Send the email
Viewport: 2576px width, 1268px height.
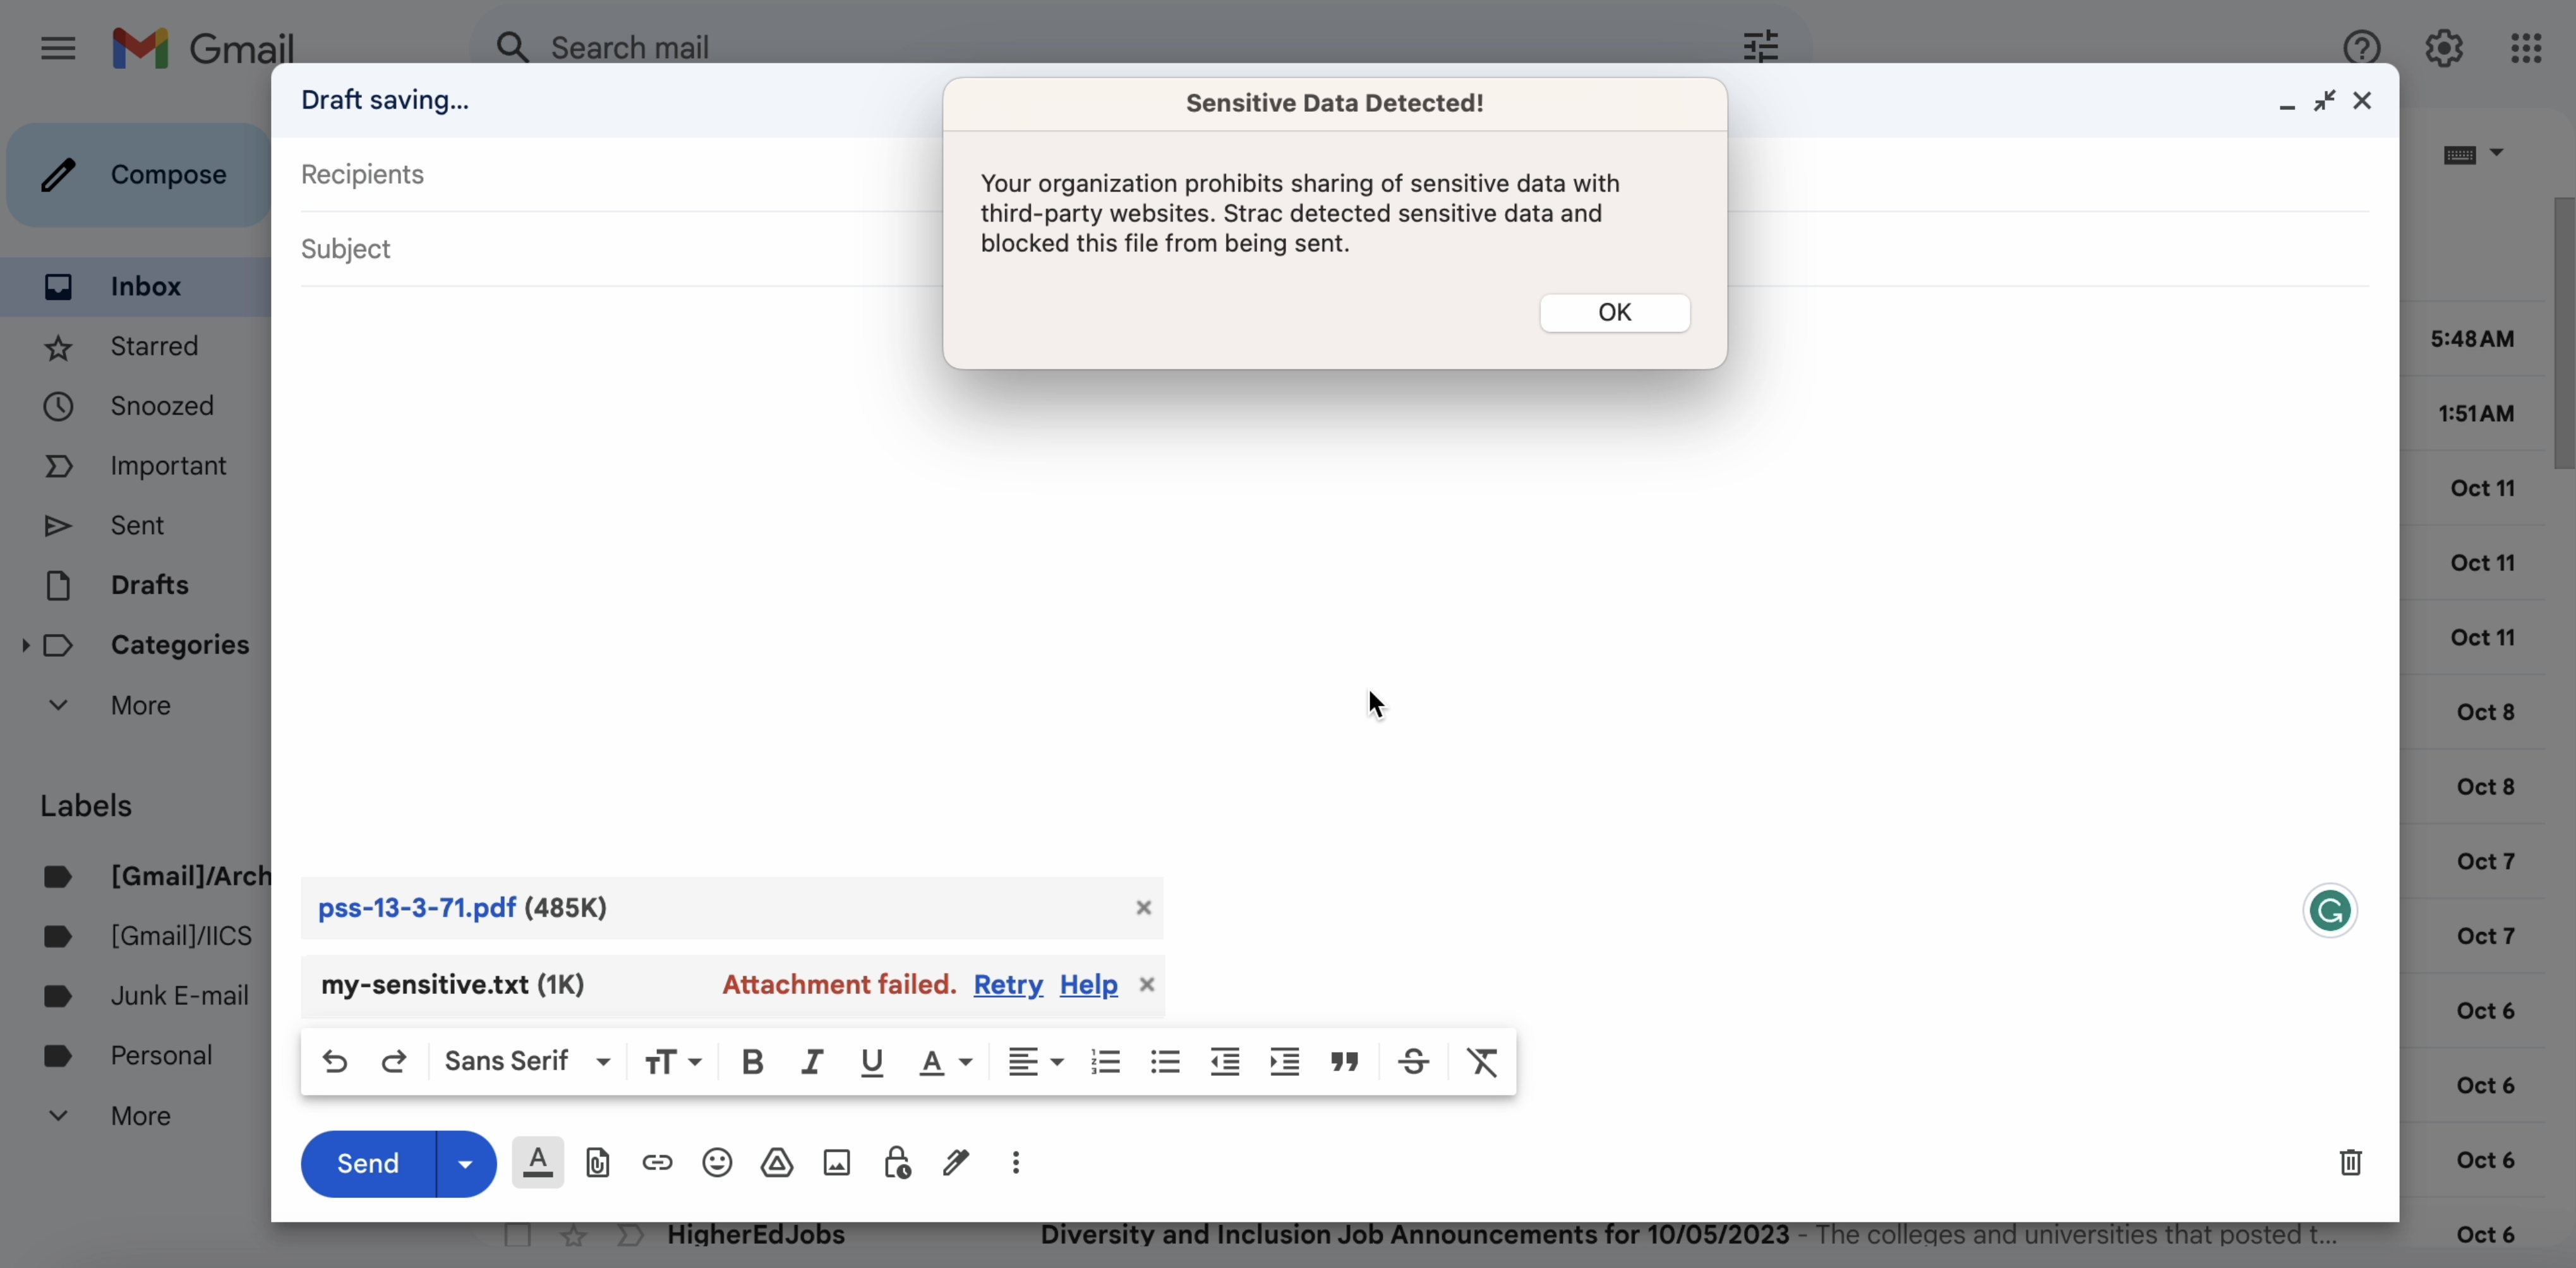[x=368, y=1163]
